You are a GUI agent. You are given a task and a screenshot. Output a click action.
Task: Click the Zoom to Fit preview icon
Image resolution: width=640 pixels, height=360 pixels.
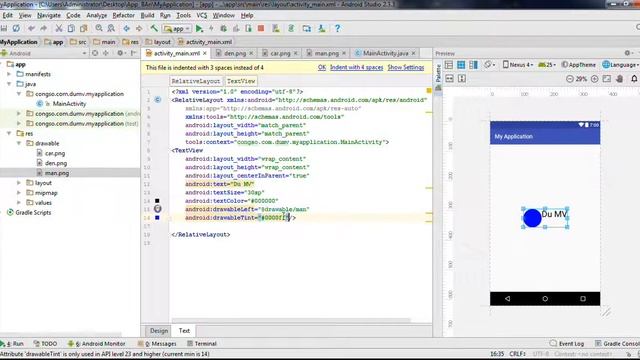pyautogui.click(x=607, y=79)
